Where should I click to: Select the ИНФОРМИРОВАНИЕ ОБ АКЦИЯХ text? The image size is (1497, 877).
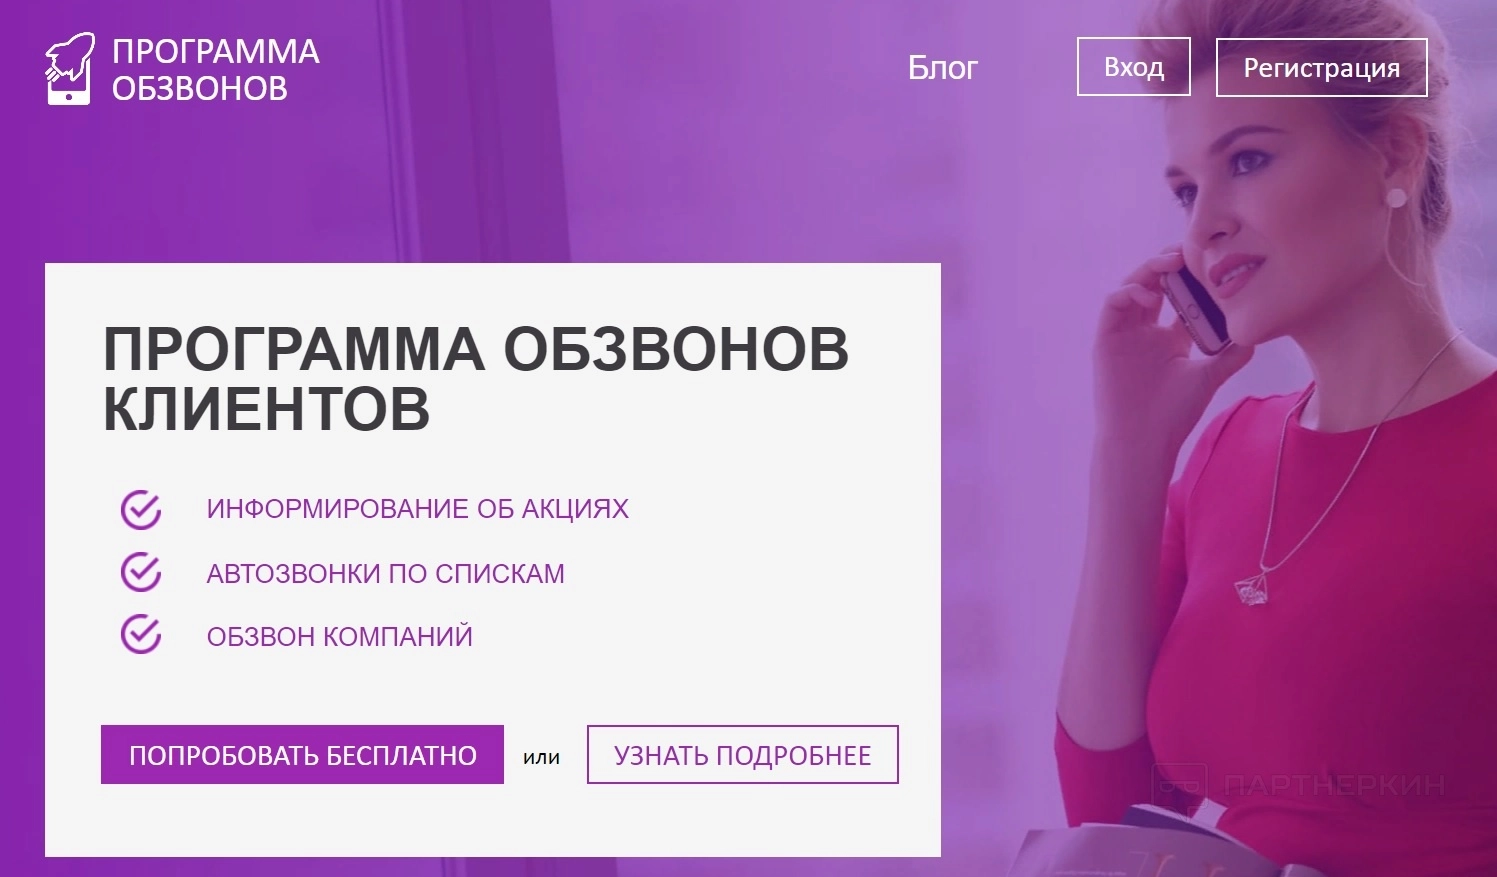[417, 509]
